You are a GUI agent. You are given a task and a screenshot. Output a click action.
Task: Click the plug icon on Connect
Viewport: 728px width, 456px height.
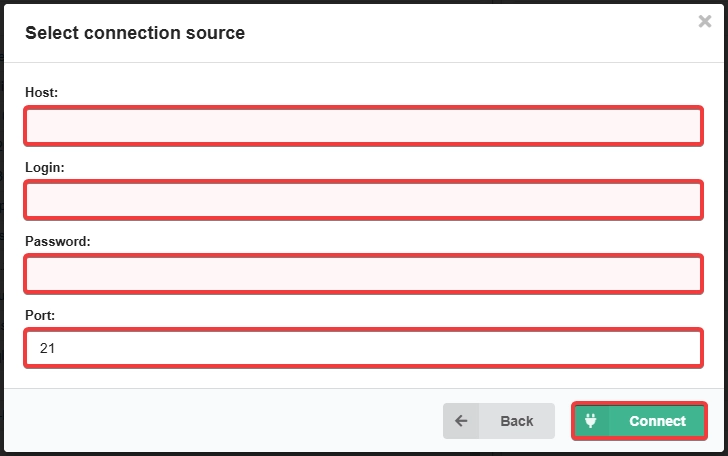tap(591, 421)
